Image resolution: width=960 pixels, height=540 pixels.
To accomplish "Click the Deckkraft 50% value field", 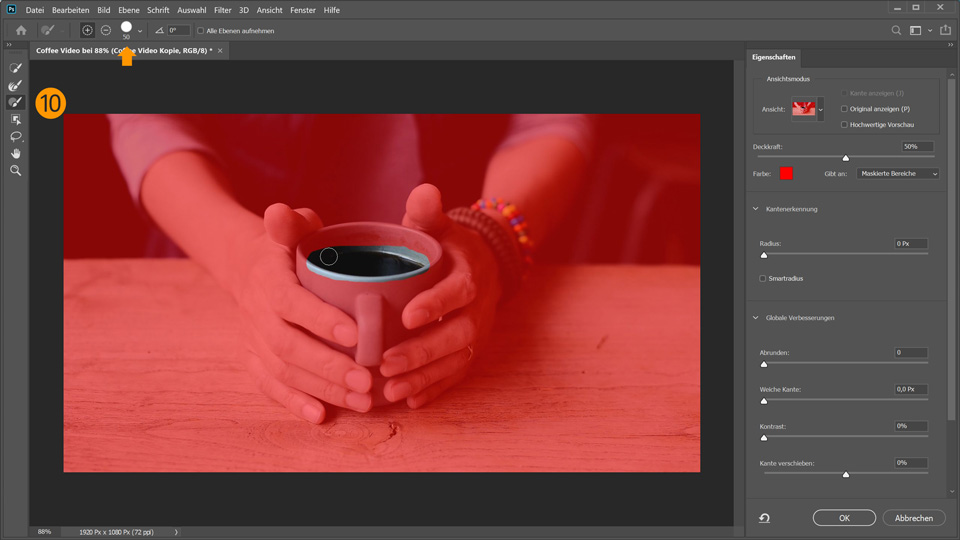I will coord(917,147).
